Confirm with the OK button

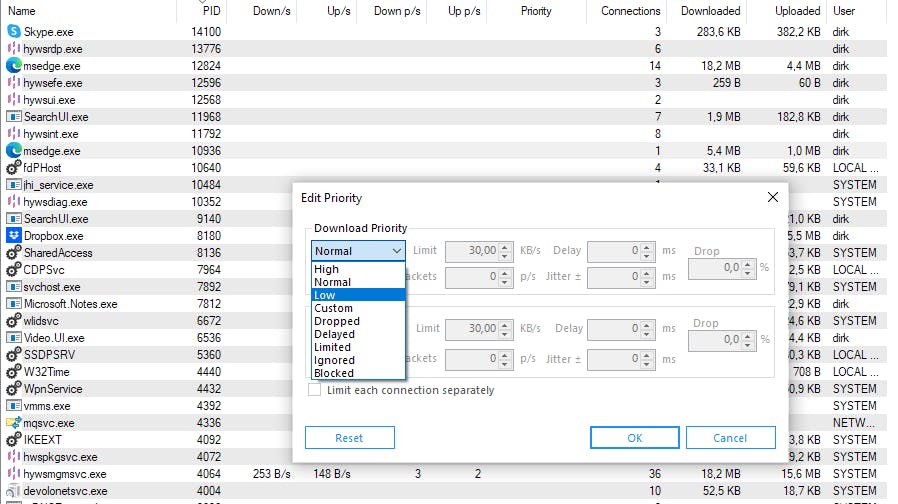[635, 438]
